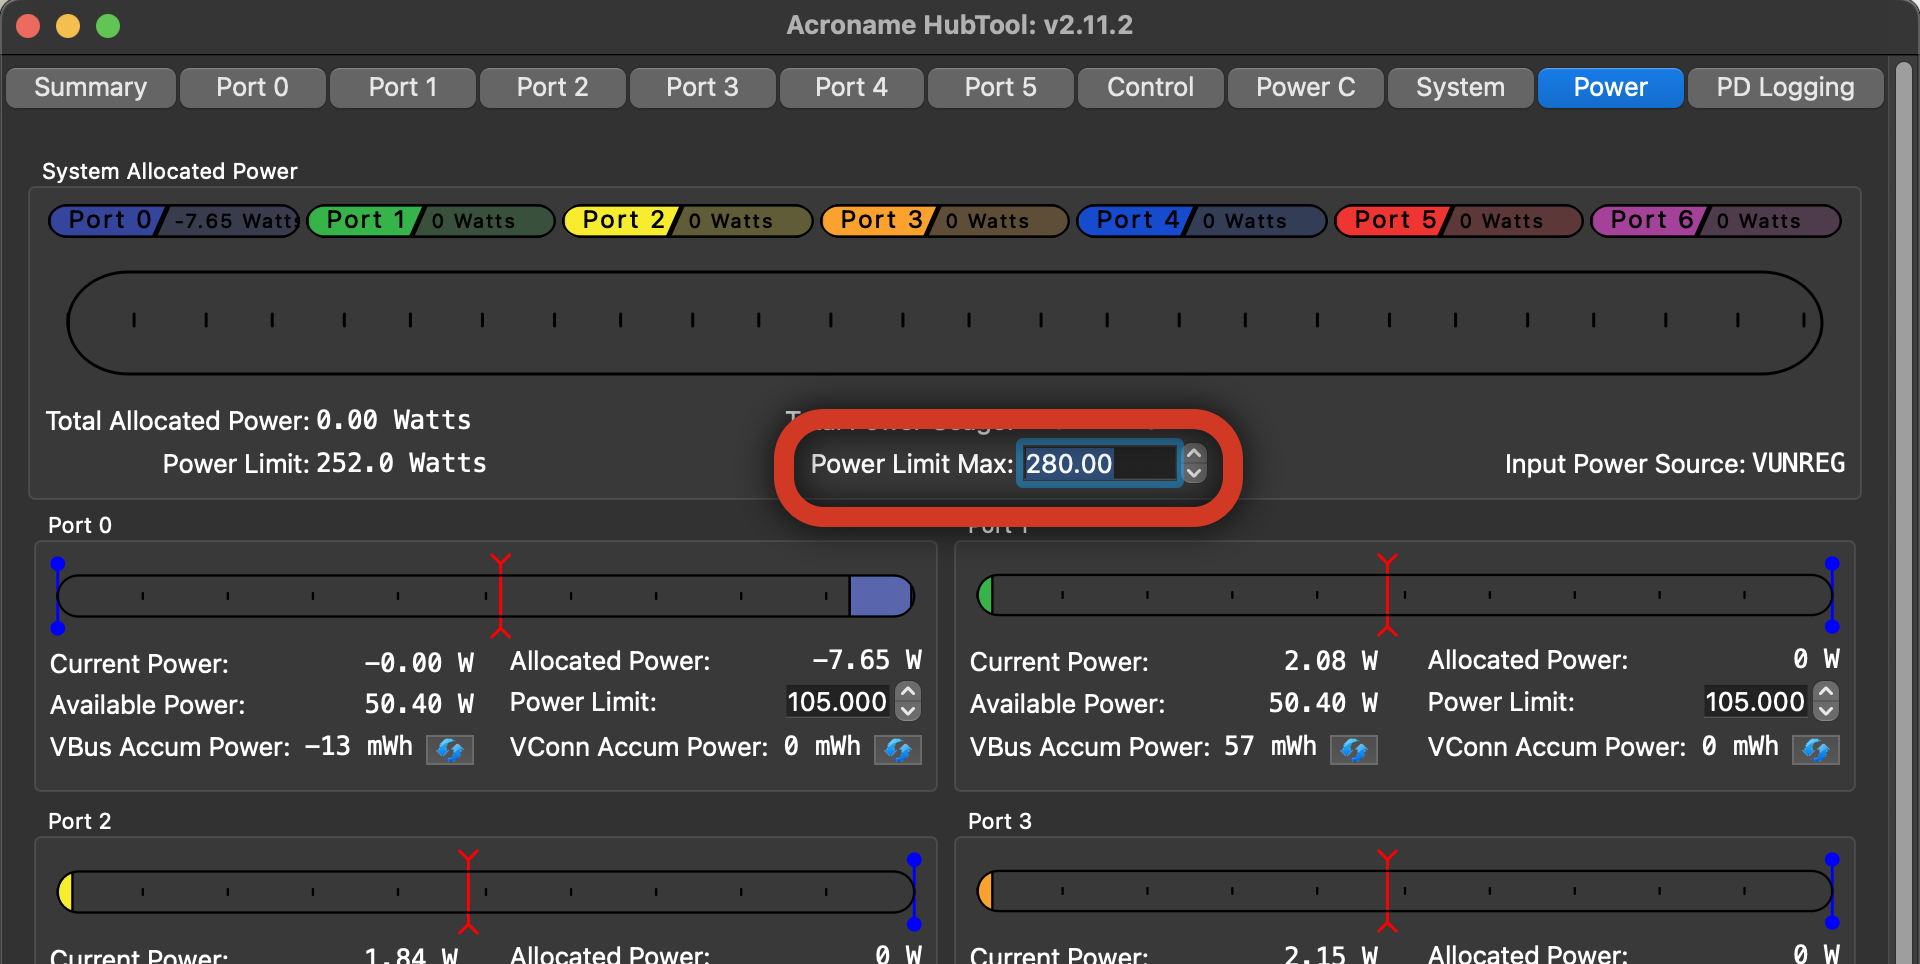Click Input Power Source VUNREG value
The height and width of the screenshot is (964, 1920).
(x=1799, y=463)
